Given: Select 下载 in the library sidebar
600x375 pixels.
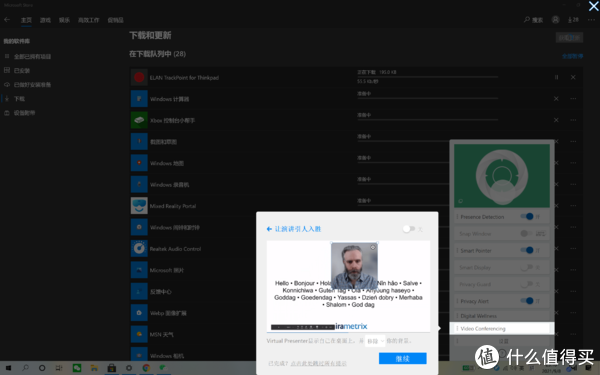Looking at the screenshot, I should 19,99.
